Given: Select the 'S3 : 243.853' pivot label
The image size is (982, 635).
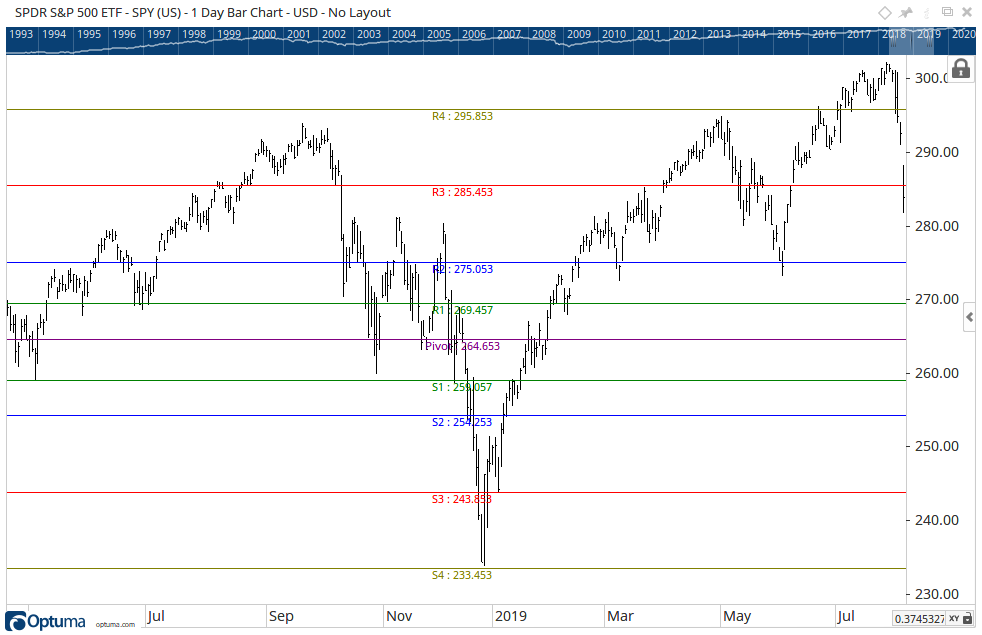Looking at the screenshot, I should [462, 499].
